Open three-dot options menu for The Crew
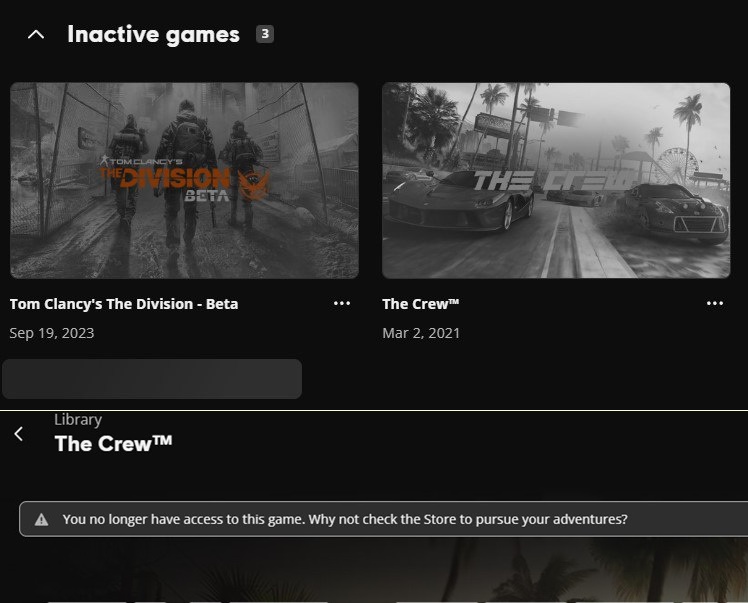The image size is (748, 603). (x=715, y=303)
